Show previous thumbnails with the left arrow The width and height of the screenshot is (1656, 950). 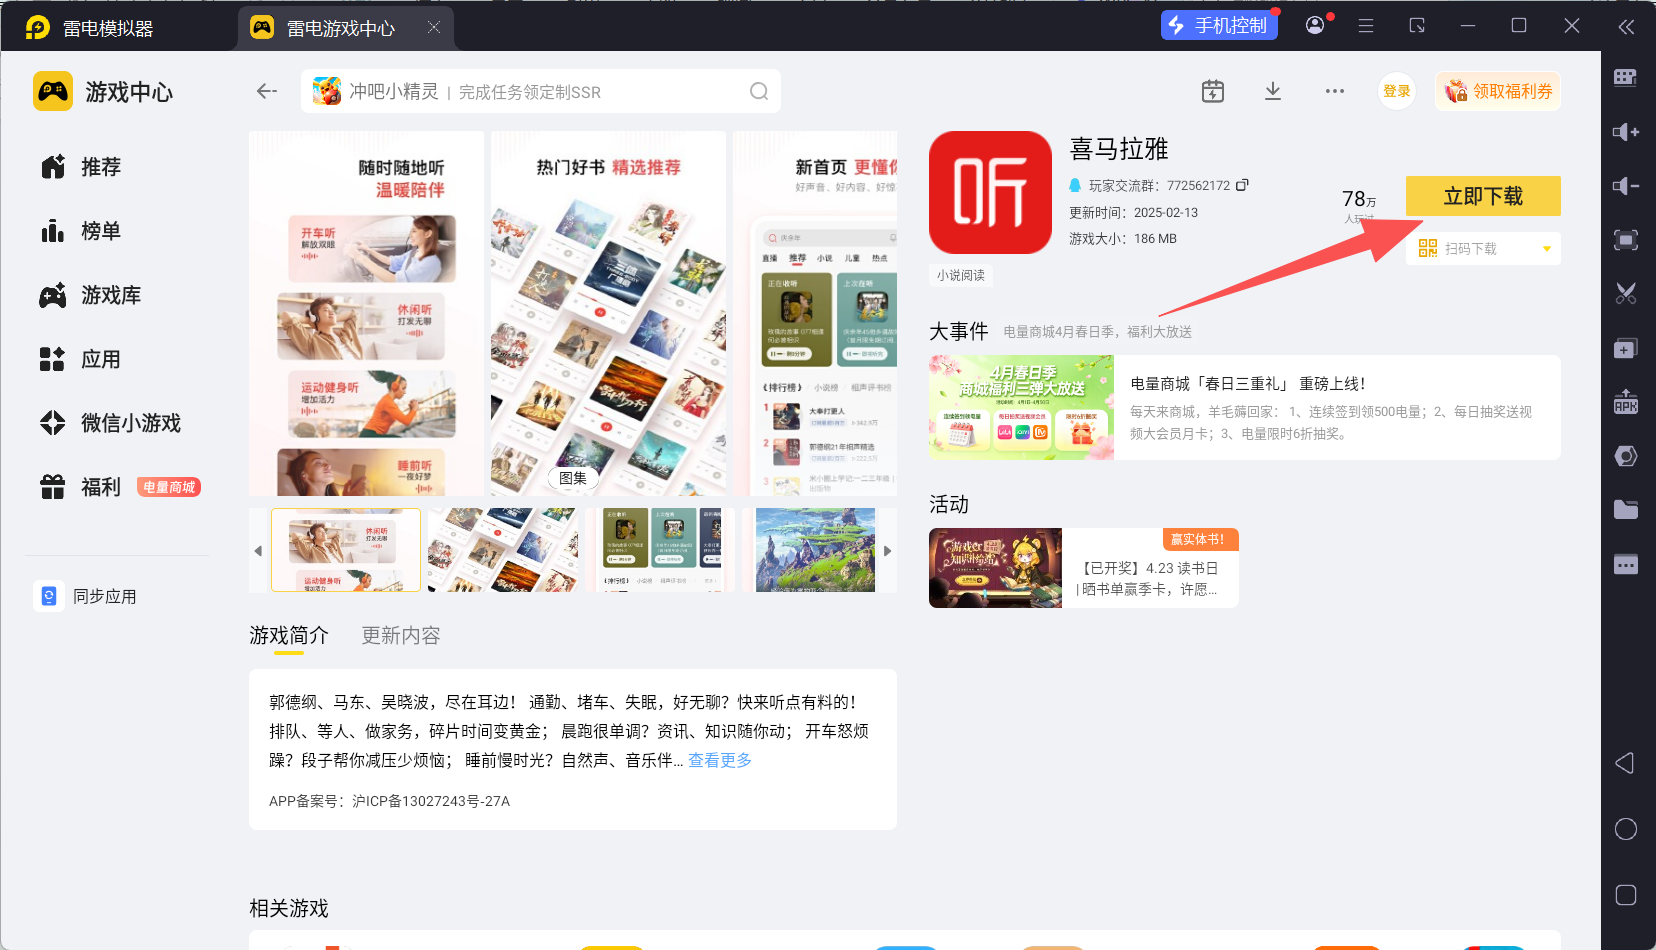(x=258, y=550)
